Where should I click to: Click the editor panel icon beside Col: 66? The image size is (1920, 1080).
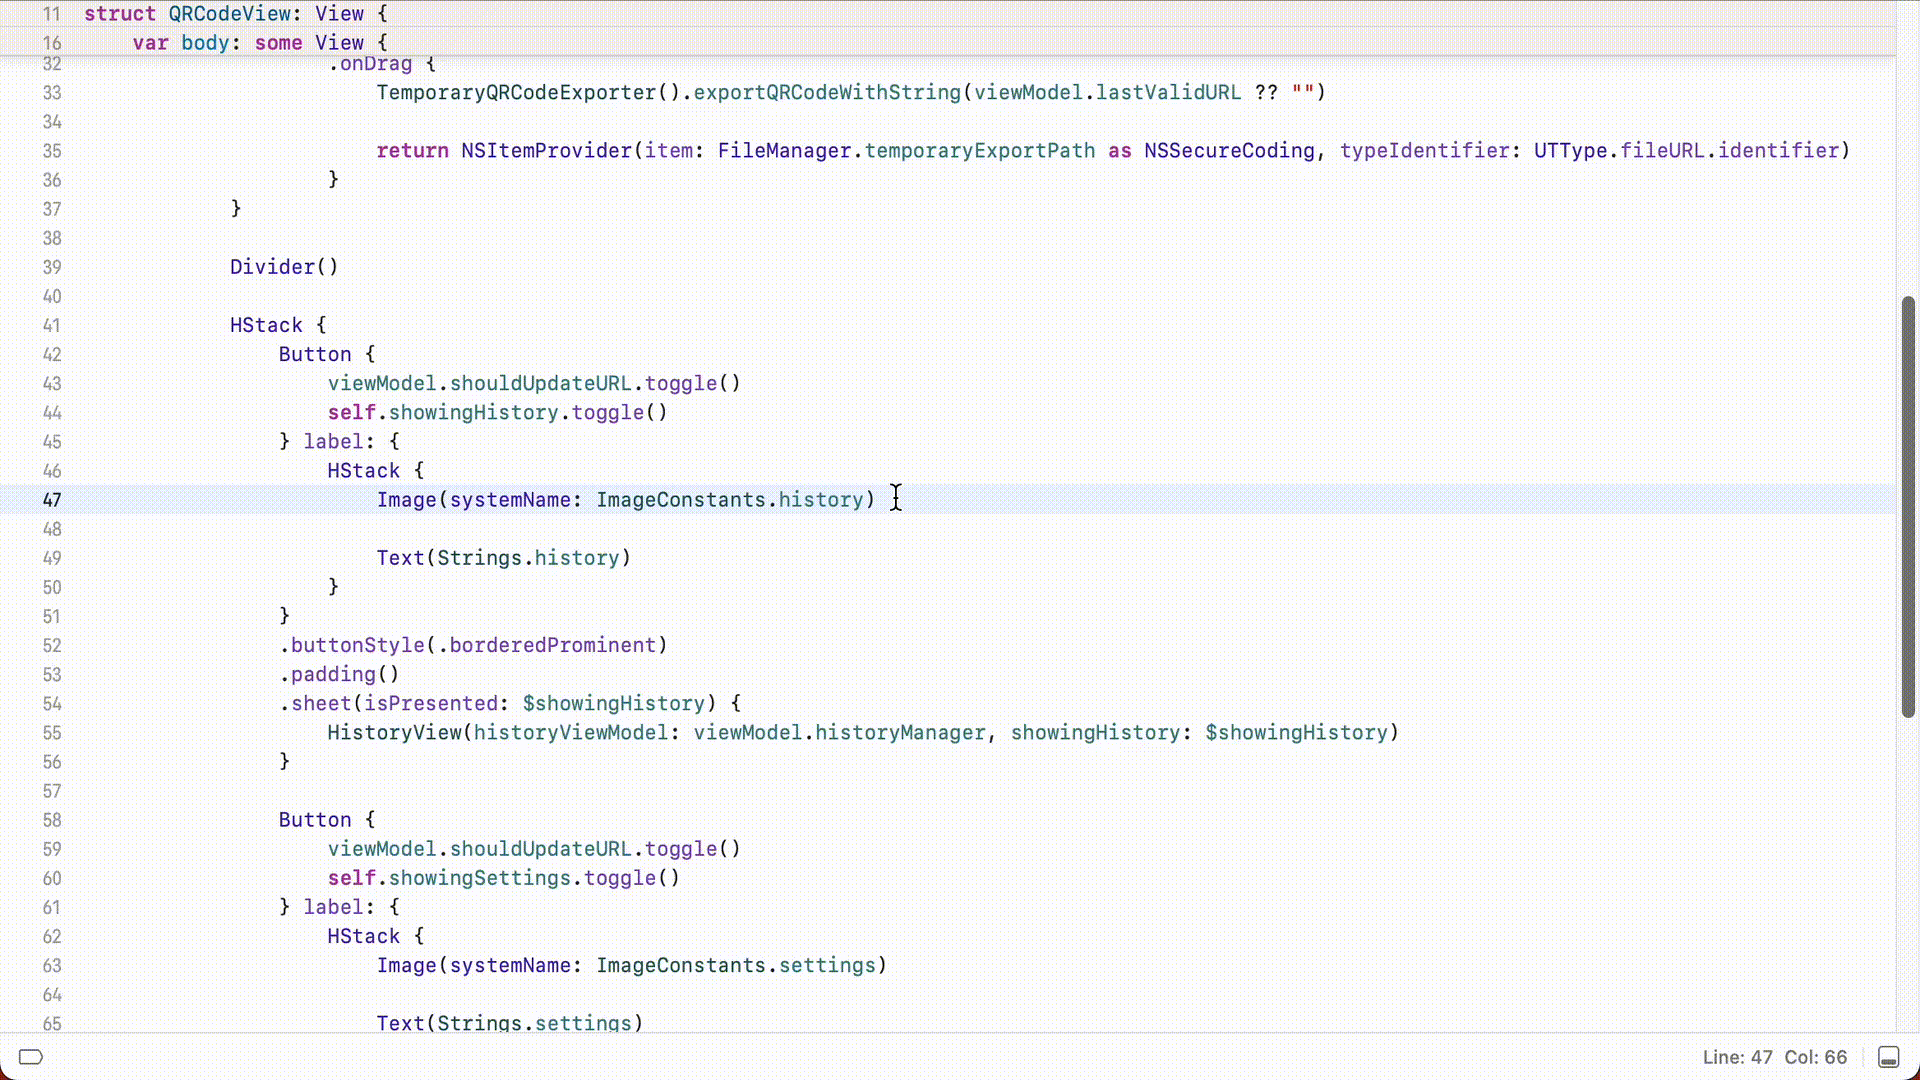1888,1057
